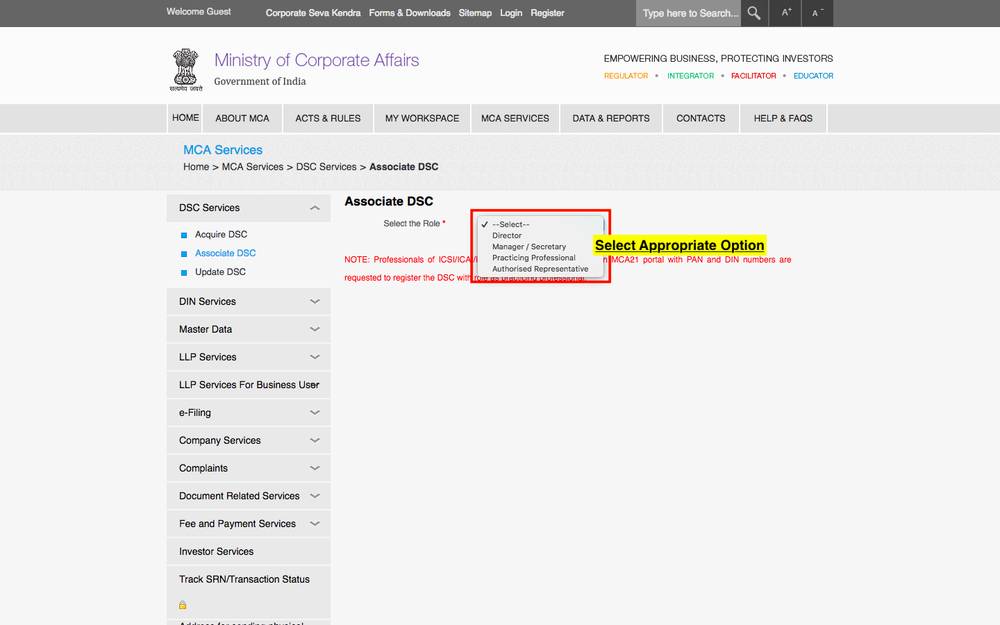The height and width of the screenshot is (625, 1000).
Task: Click the blue bullet beside Update DSC
Action: coord(184,272)
